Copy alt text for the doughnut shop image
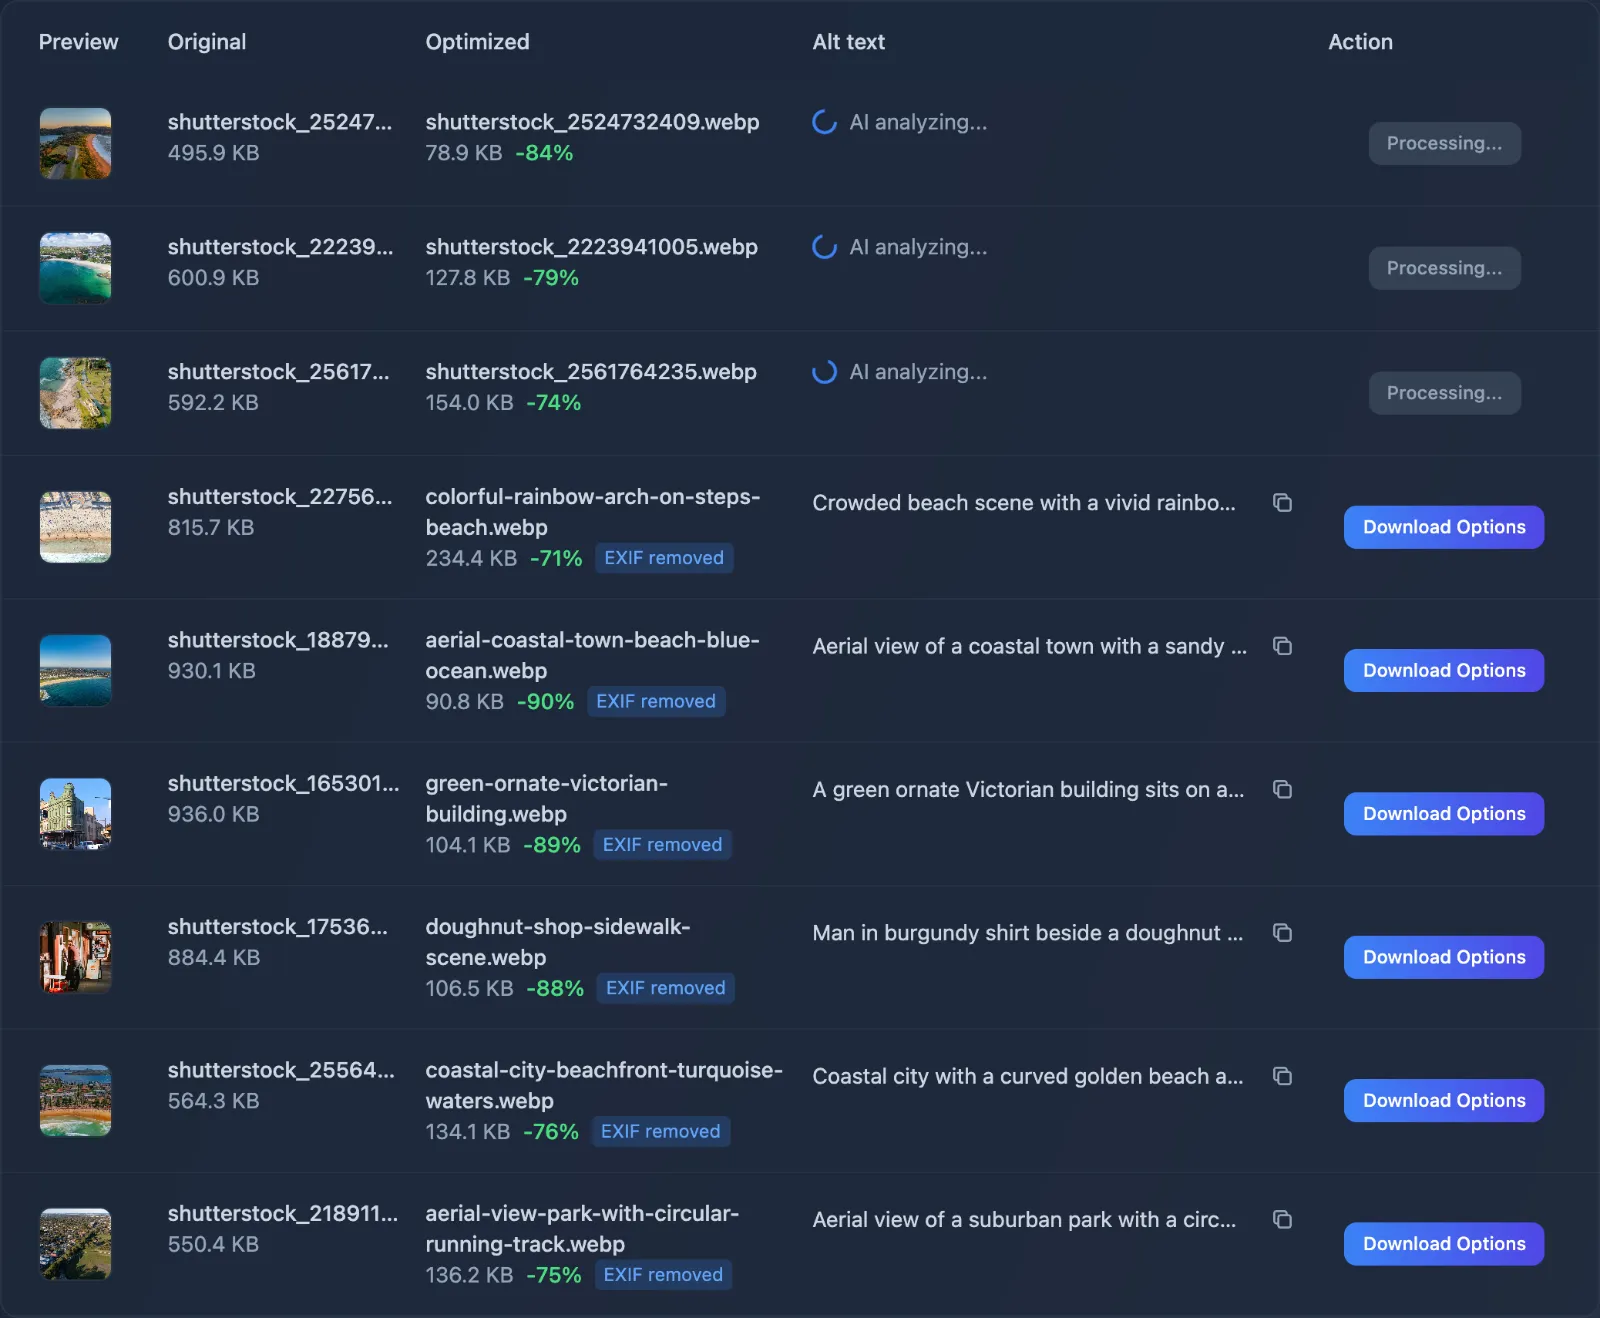The height and width of the screenshot is (1318, 1600). [x=1283, y=933]
